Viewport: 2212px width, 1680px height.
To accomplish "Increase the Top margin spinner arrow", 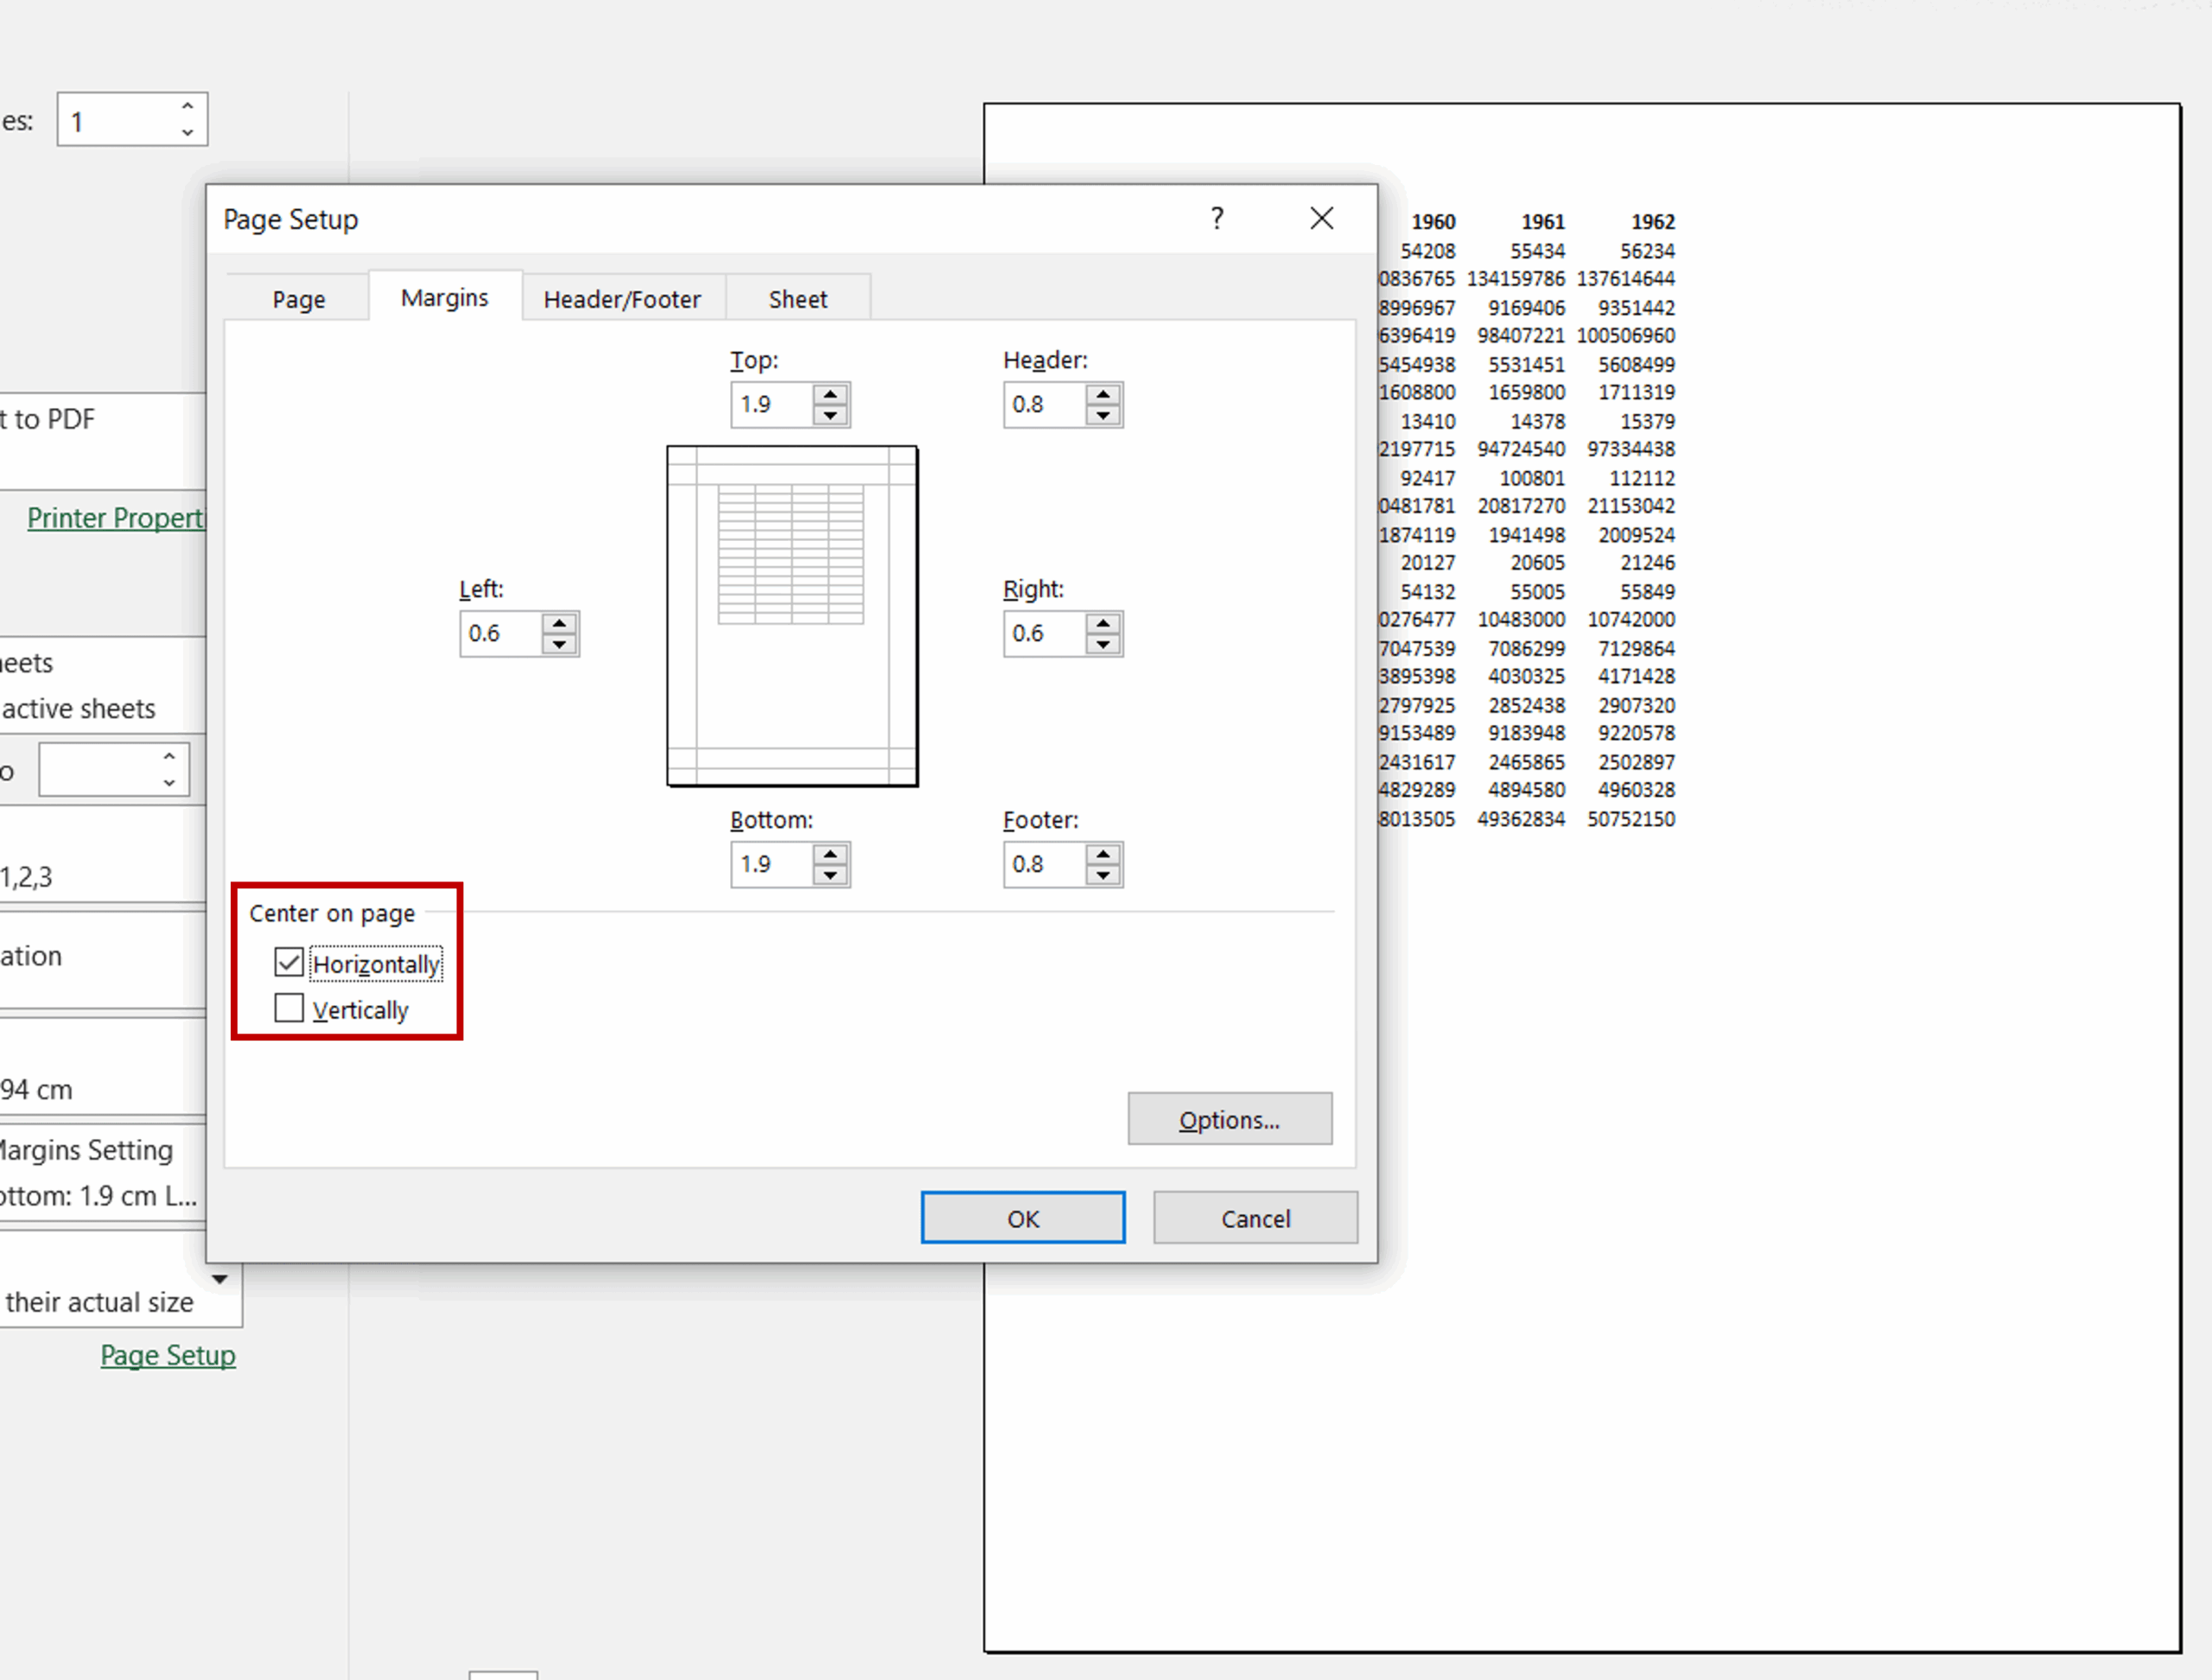I will click(830, 395).
